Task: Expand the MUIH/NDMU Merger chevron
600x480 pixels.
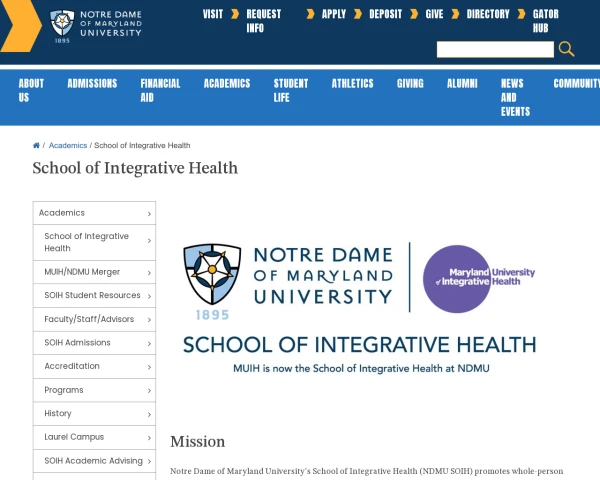Action: (149, 273)
